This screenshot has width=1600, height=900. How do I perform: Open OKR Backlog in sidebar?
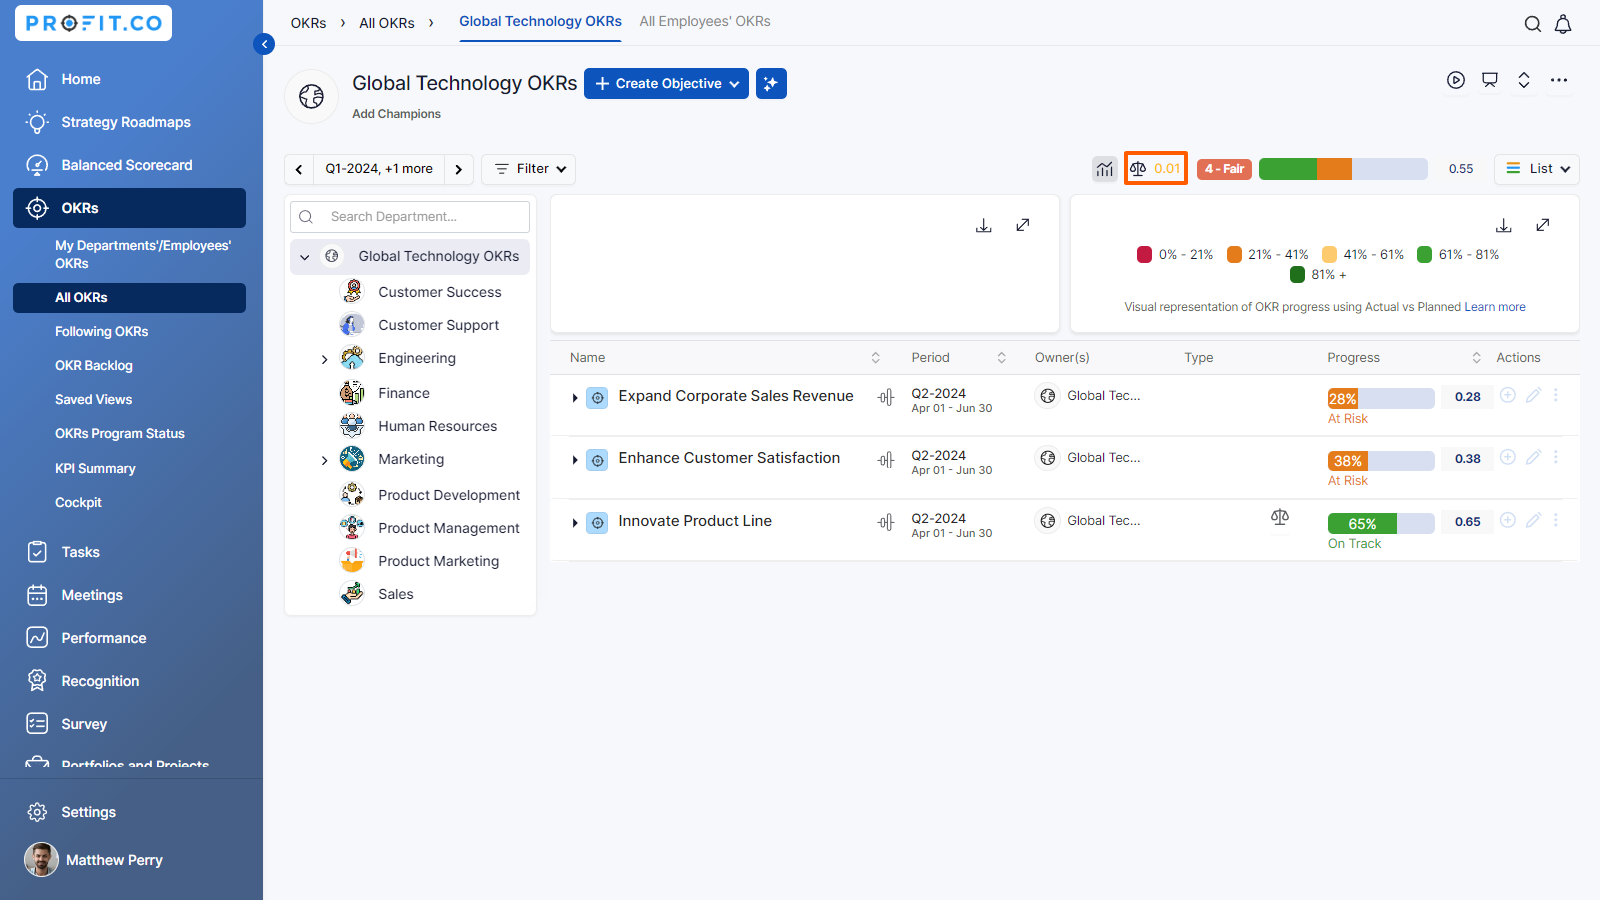coord(94,366)
